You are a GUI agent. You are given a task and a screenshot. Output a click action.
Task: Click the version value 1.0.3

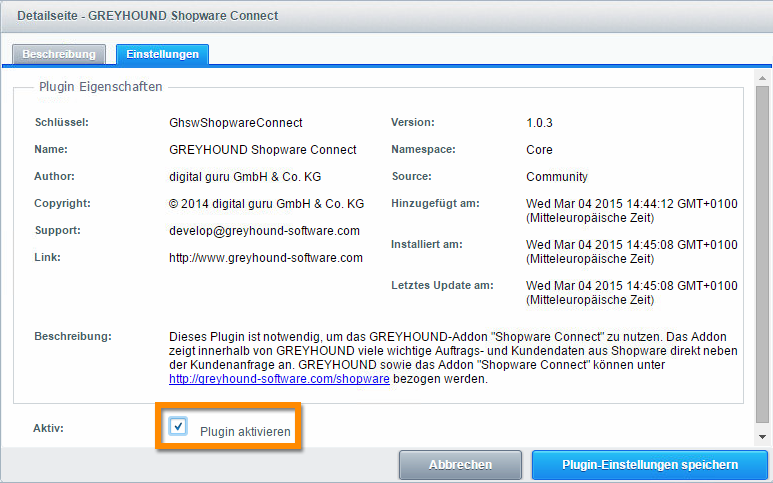point(539,123)
